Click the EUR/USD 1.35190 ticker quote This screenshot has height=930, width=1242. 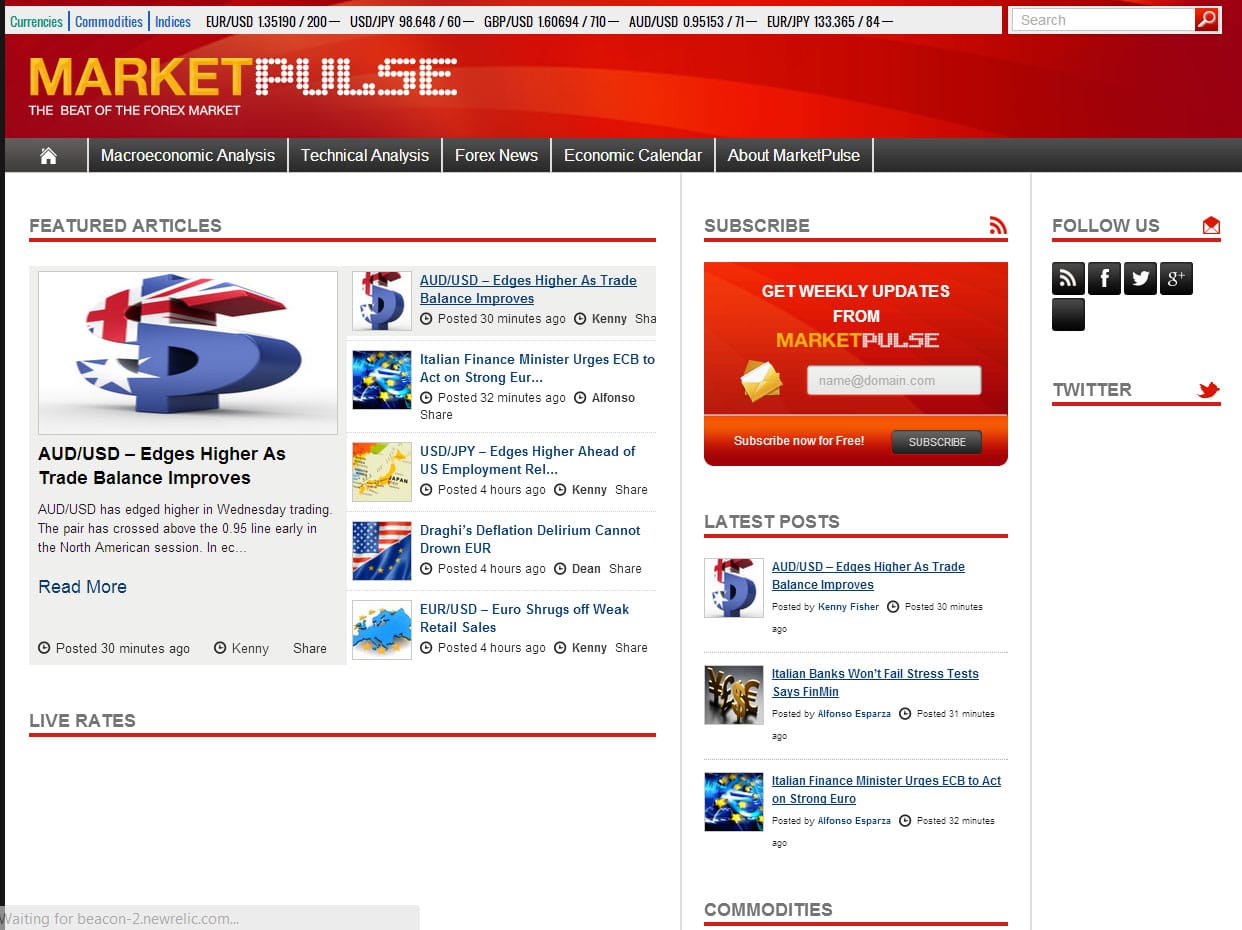[272, 21]
